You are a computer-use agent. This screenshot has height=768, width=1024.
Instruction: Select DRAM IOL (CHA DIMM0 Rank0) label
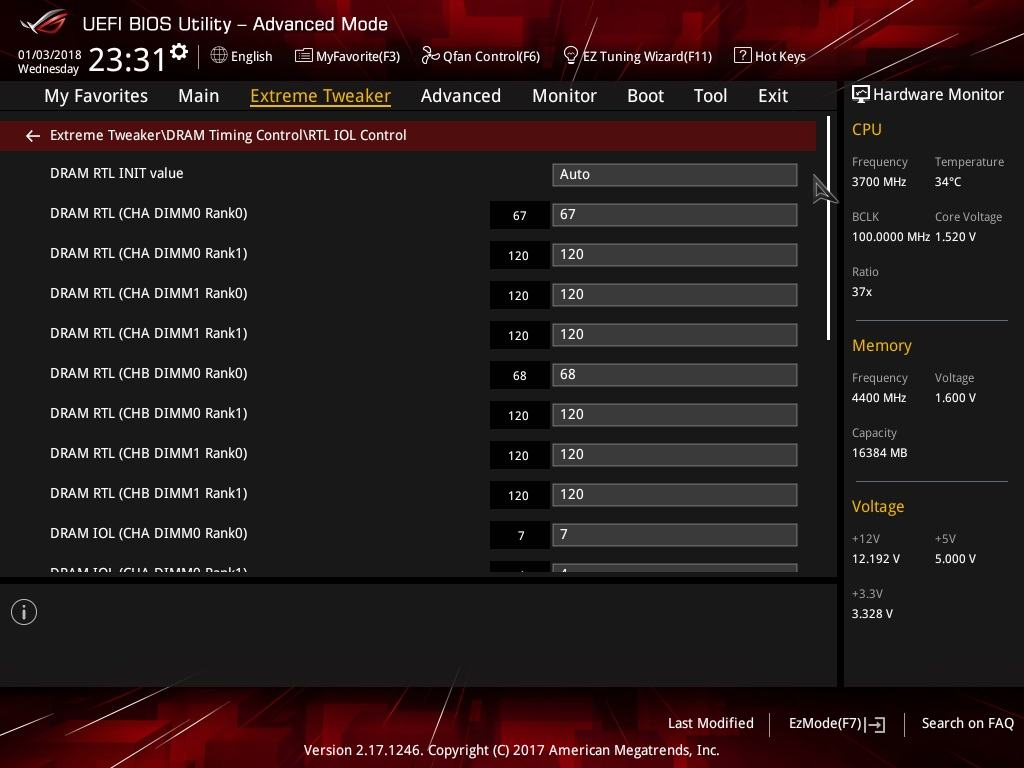(149, 534)
